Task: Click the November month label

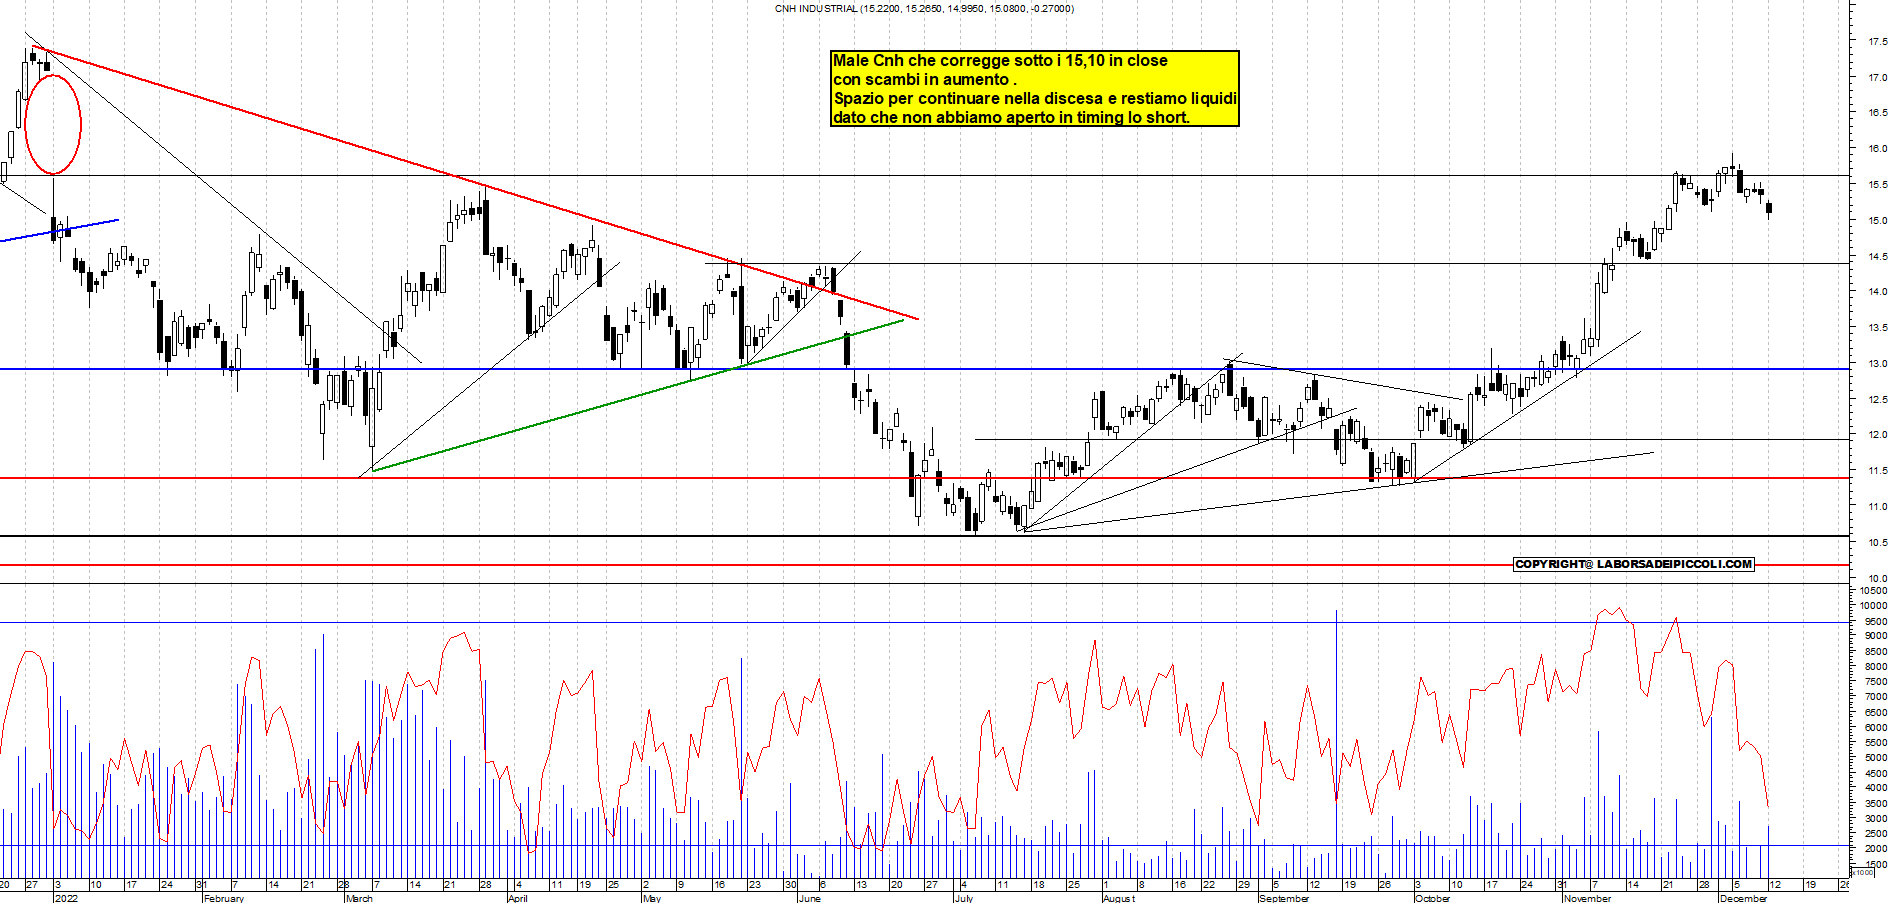Action: pyautogui.click(x=1587, y=898)
